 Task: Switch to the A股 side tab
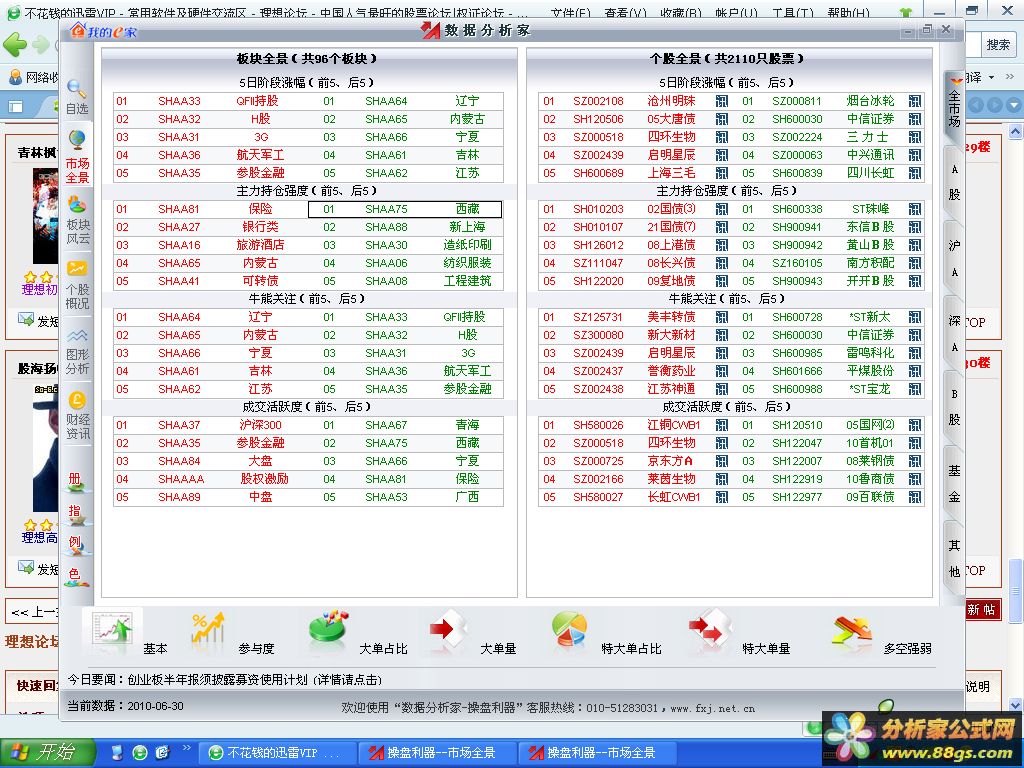tap(954, 182)
